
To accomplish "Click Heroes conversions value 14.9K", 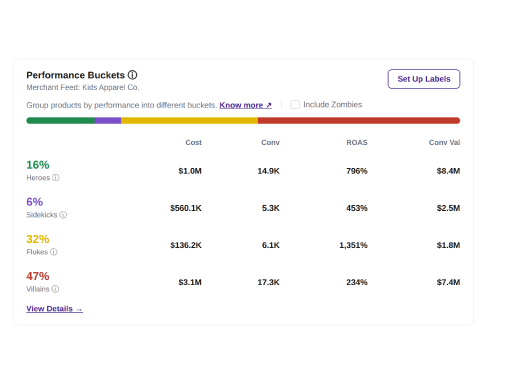I will 268,171.
